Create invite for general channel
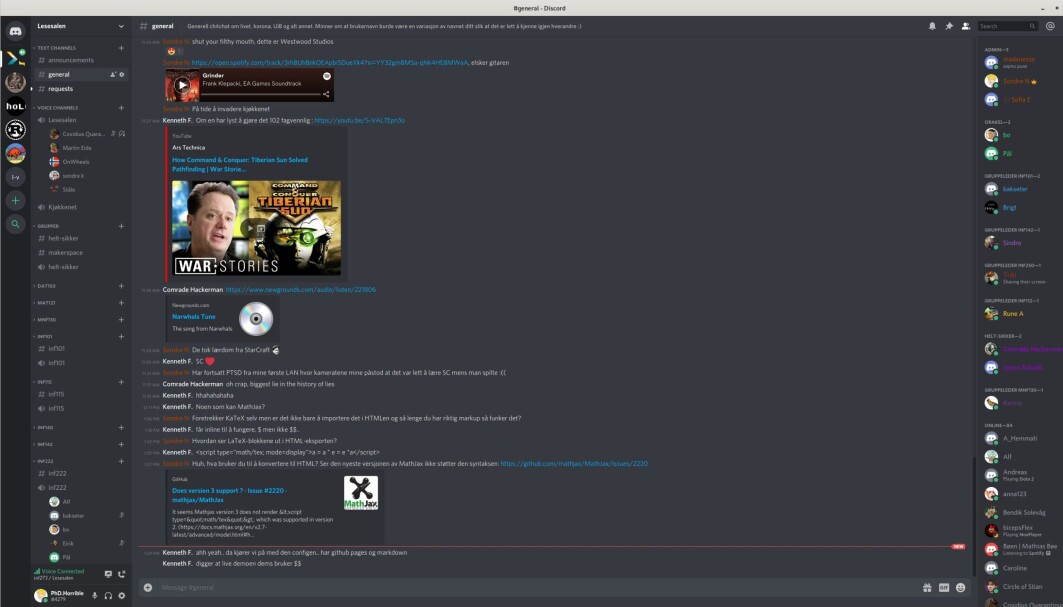The image size is (1063, 607). click(113, 75)
